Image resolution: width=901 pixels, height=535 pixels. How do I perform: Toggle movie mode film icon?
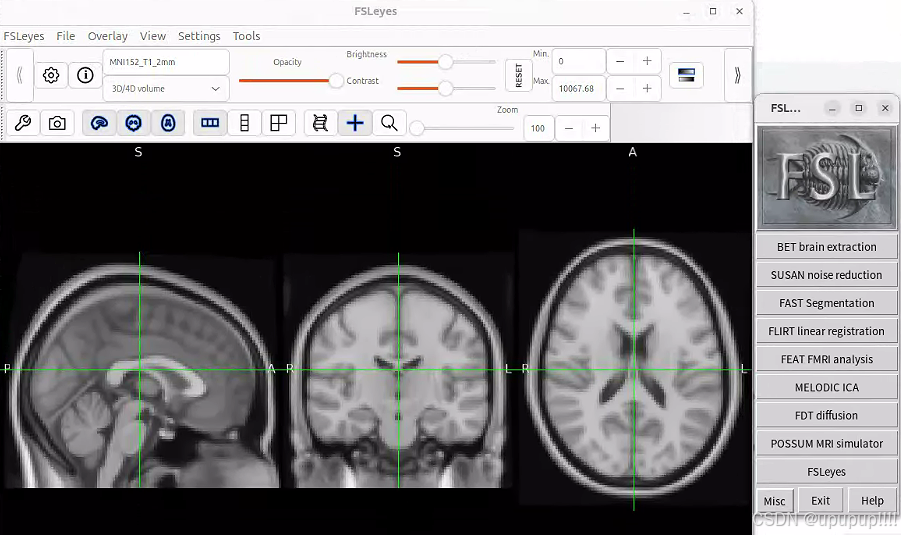pos(320,123)
